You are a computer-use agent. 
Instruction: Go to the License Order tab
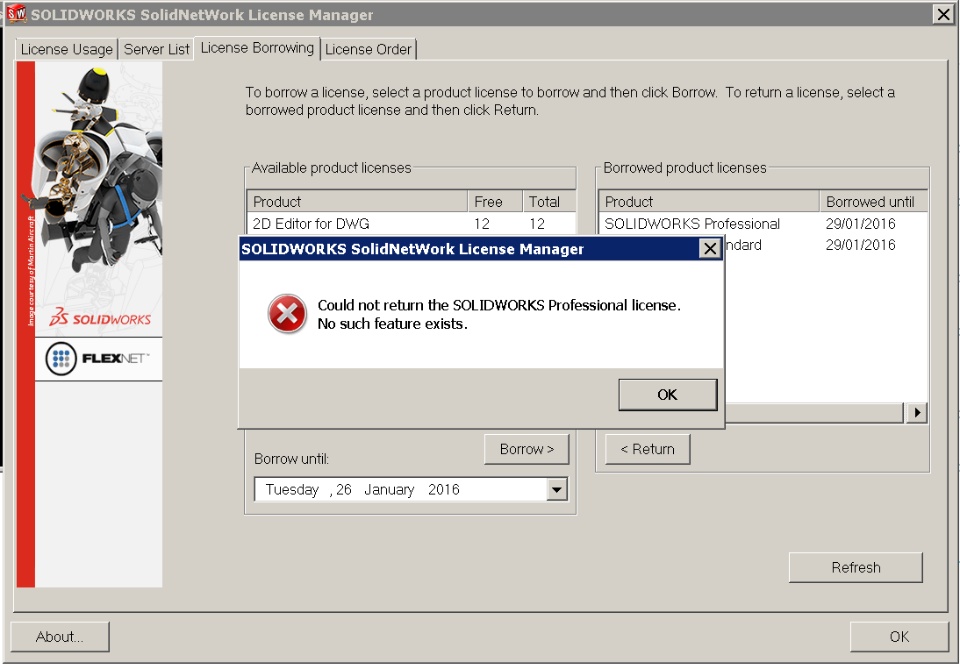tap(368, 49)
